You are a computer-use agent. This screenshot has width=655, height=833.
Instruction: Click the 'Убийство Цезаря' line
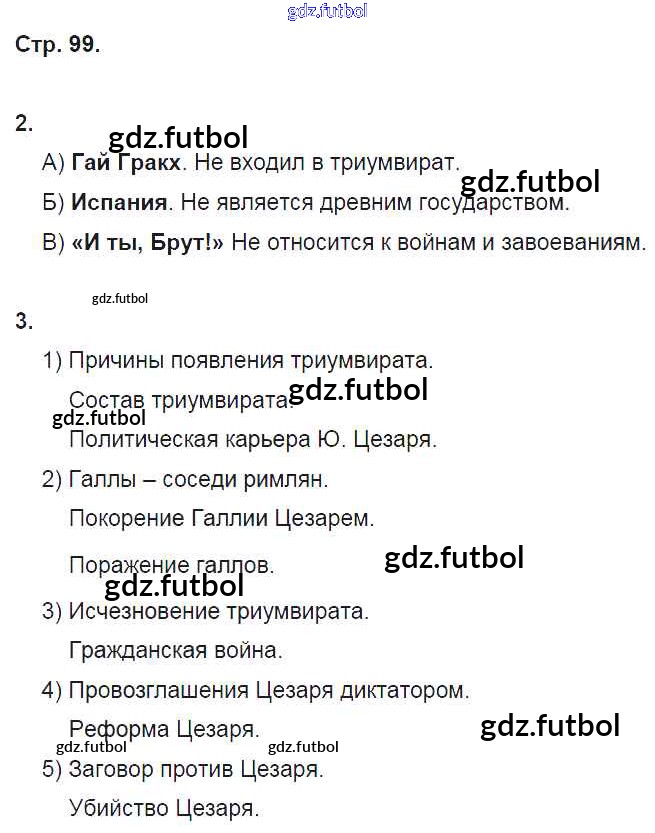click(164, 808)
